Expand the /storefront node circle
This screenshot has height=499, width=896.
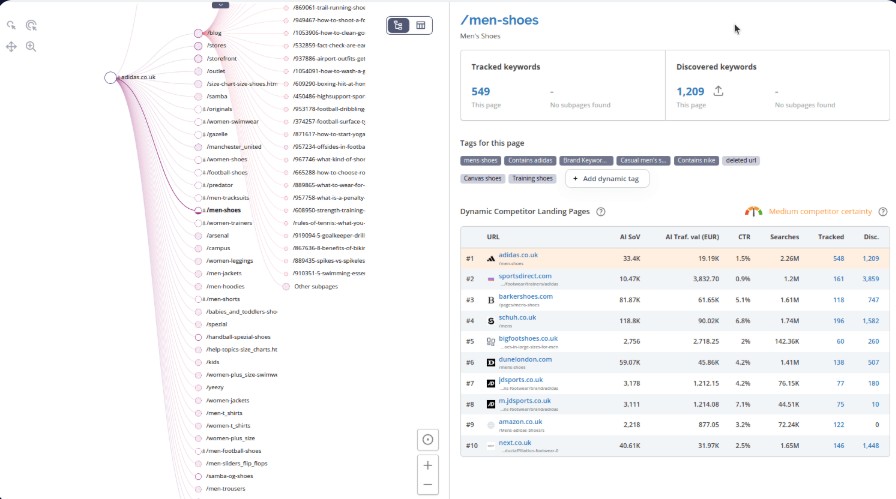tap(198, 58)
